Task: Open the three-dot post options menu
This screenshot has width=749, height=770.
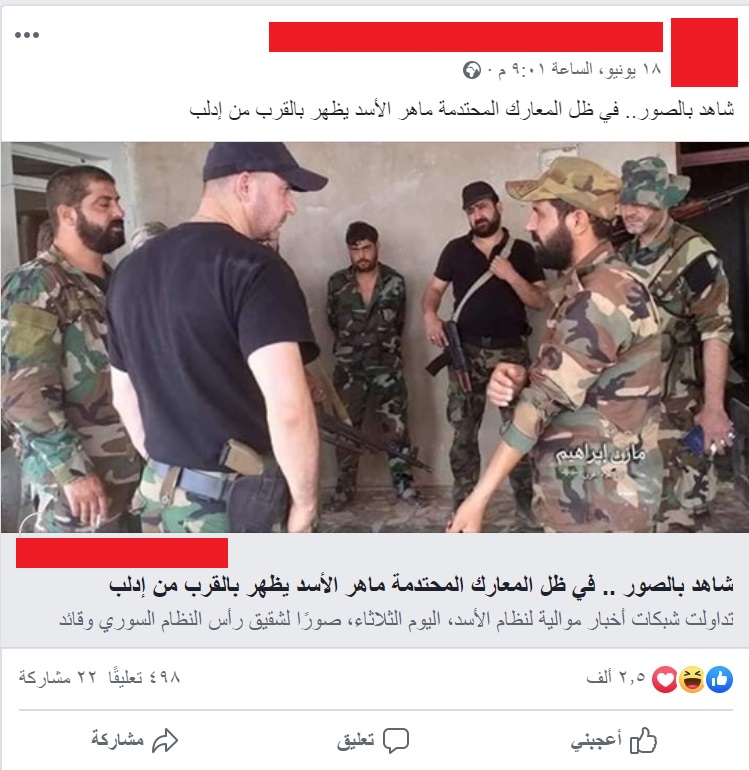Action: pyautogui.click(x=27, y=35)
